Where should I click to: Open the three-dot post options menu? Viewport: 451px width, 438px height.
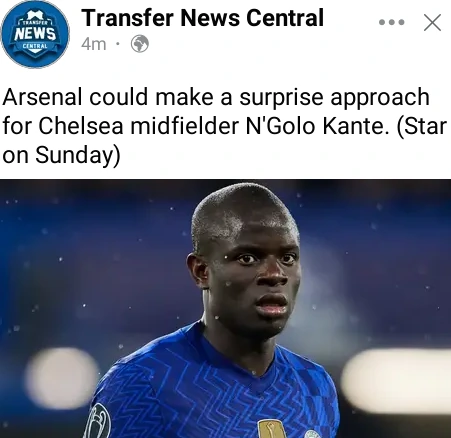pos(392,22)
